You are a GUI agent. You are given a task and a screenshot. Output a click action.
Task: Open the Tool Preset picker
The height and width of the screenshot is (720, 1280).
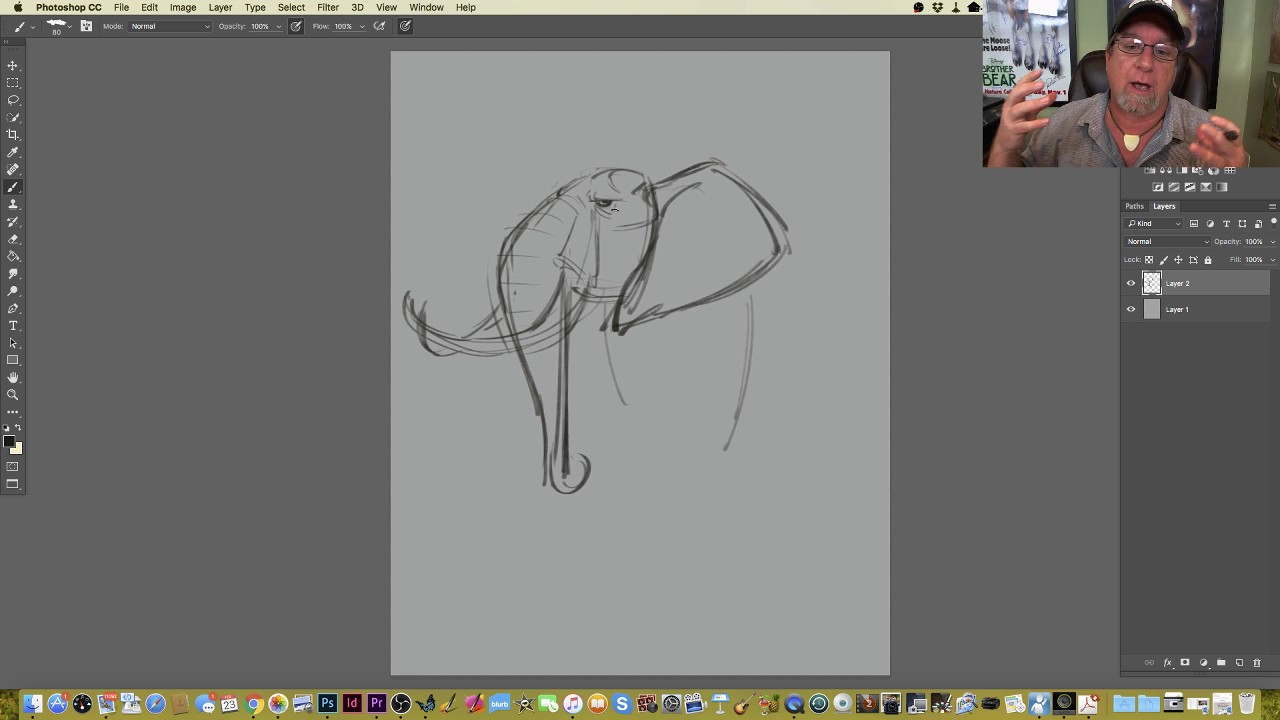coord(23,26)
